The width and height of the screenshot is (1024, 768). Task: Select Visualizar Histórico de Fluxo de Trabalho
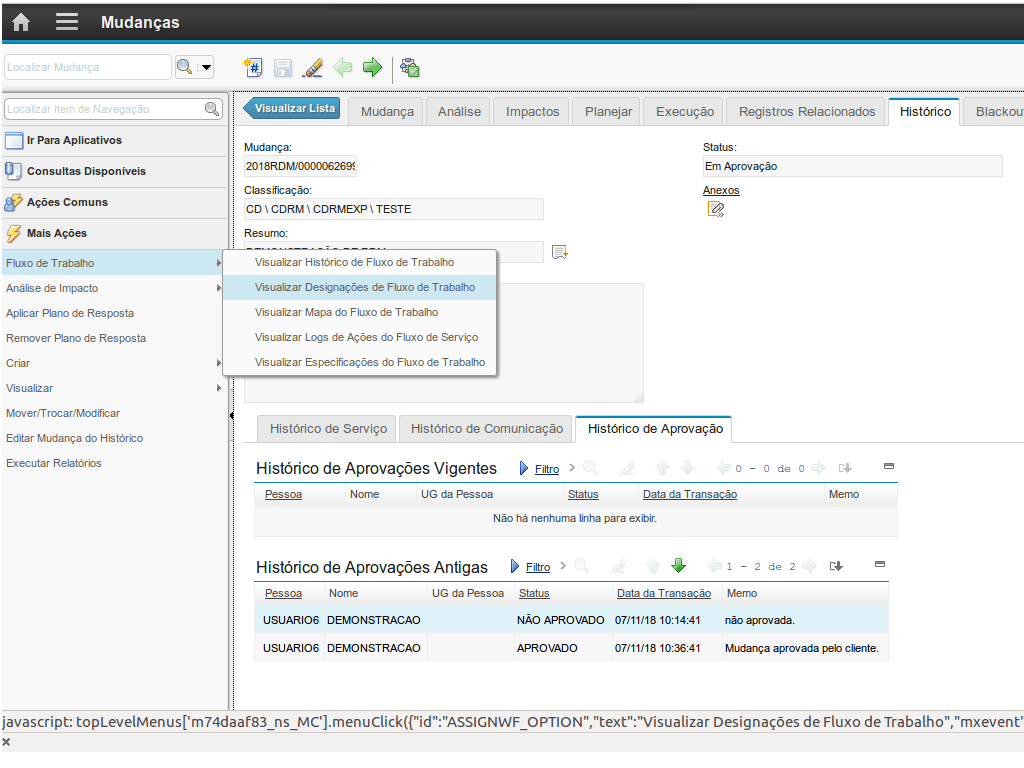click(359, 263)
